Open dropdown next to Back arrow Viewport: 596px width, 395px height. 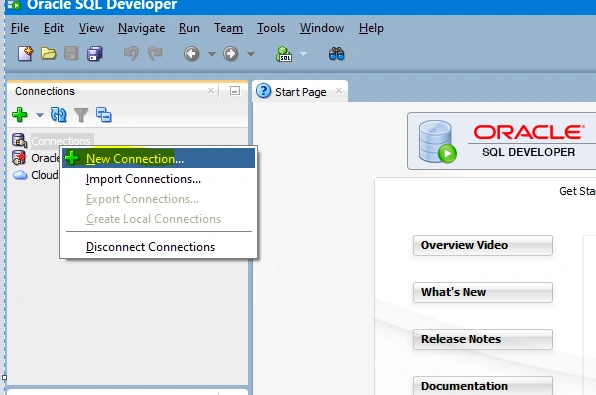click(212, 54)
